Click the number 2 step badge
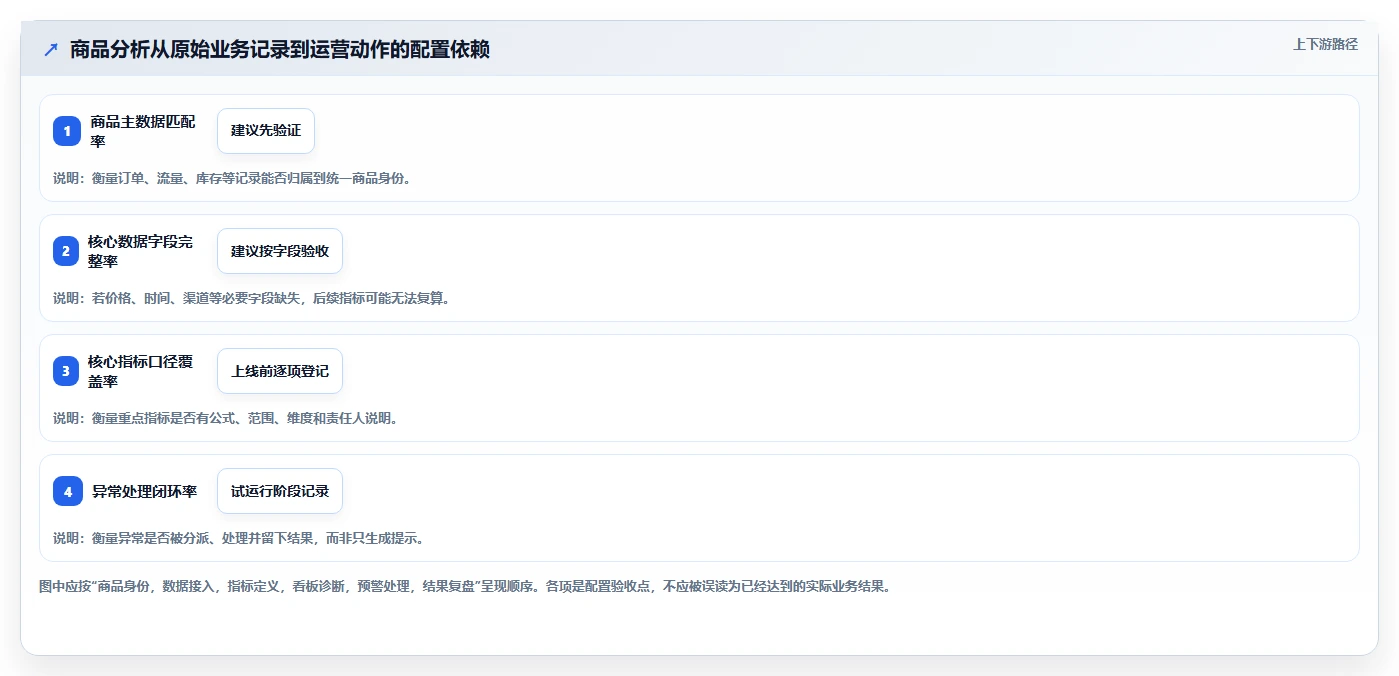The width and height of the screenshot is (1399, 676). click(67, 251)
